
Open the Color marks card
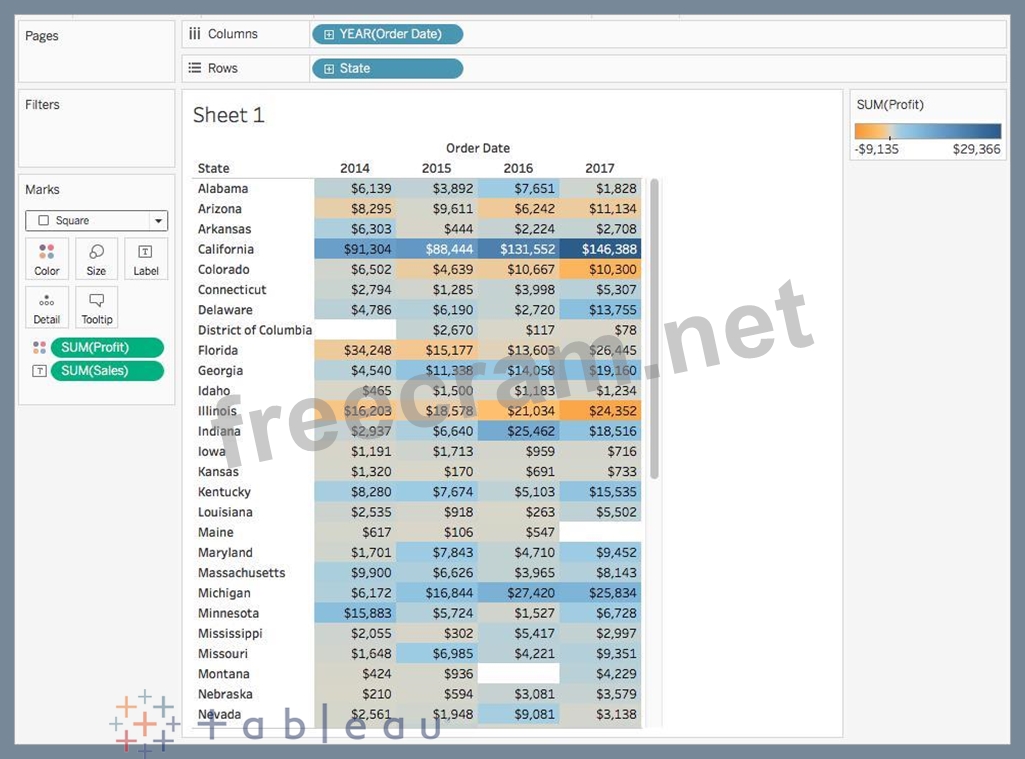tap(47, 258)
